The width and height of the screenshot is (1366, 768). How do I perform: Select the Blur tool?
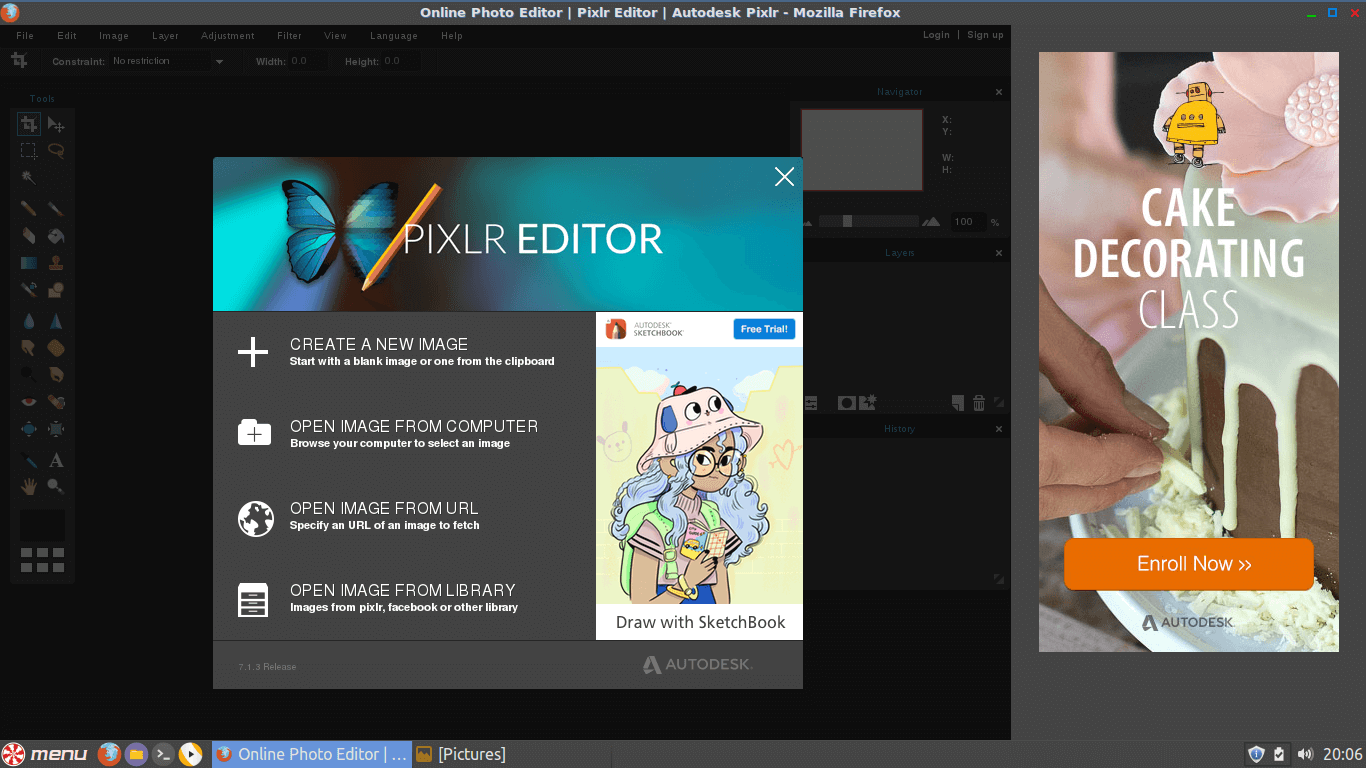pos(29,321)
